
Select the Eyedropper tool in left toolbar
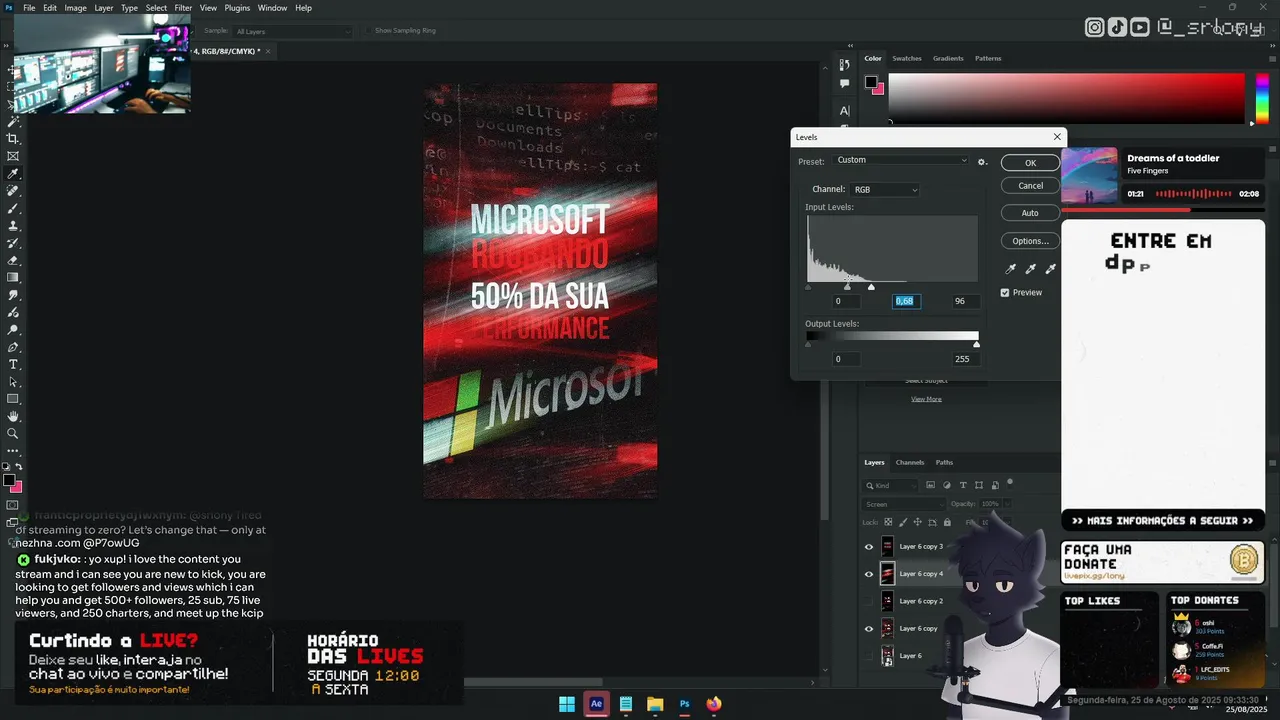click(x=13, y=174)
